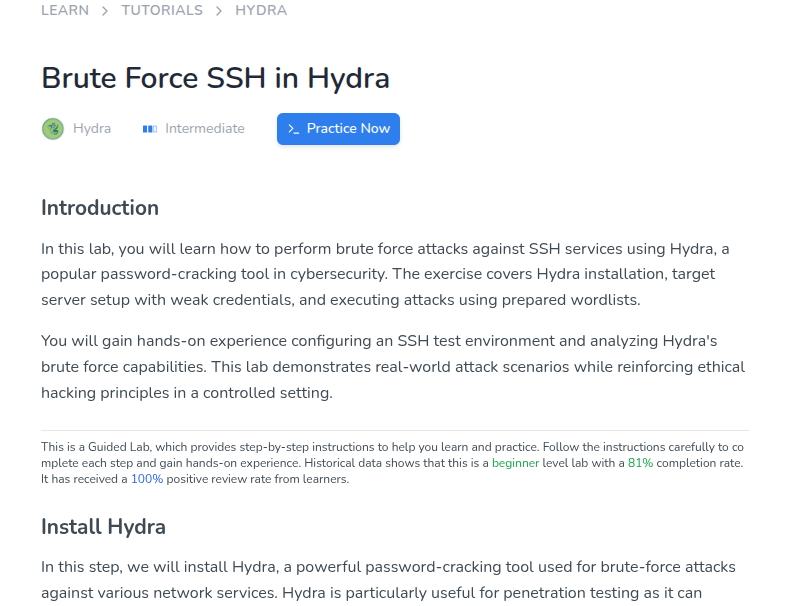
Task: Click the Practice Now button
Action: 338,129
